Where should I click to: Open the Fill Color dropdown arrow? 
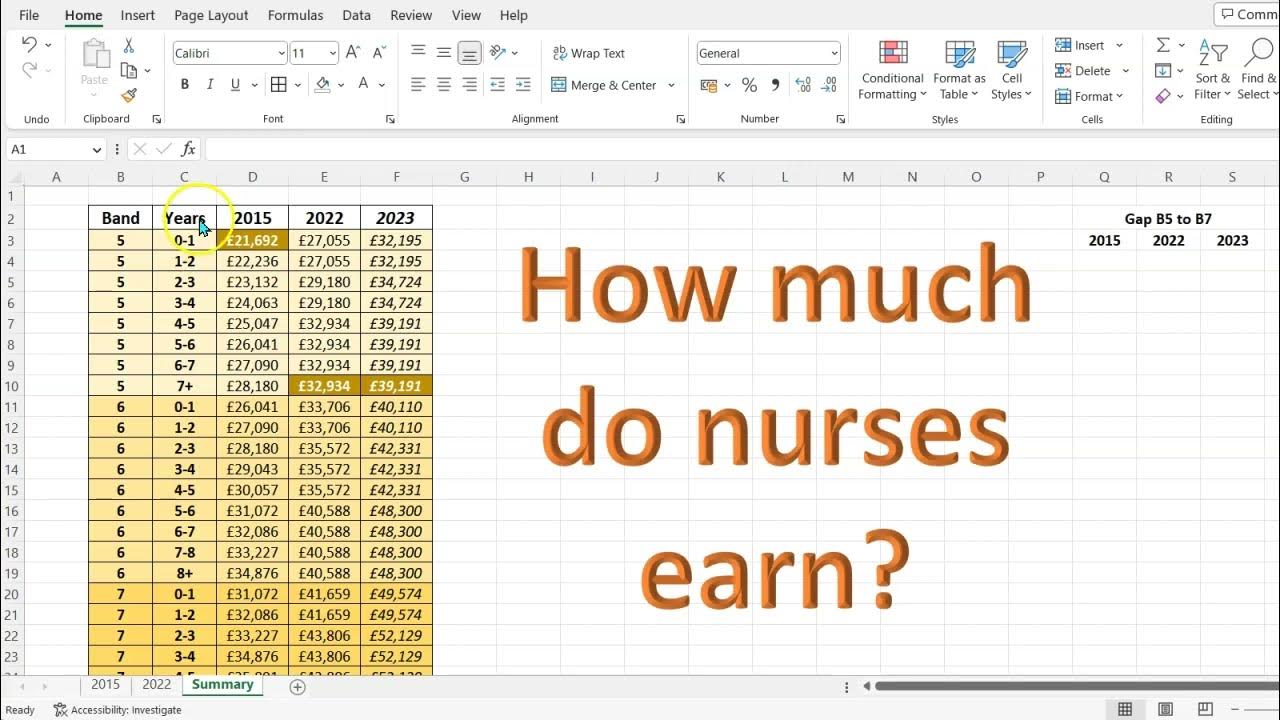coord(341,85)
